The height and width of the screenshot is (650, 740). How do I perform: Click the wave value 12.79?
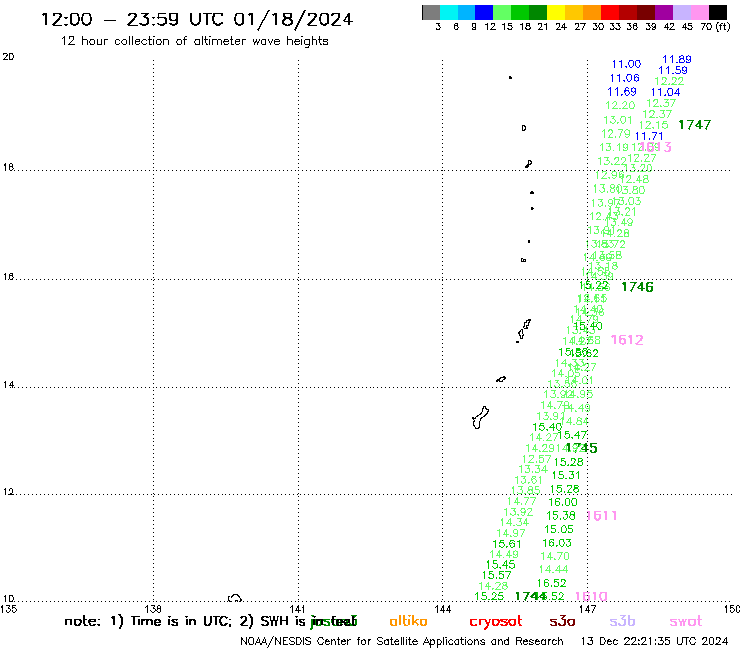pos(616,134)
